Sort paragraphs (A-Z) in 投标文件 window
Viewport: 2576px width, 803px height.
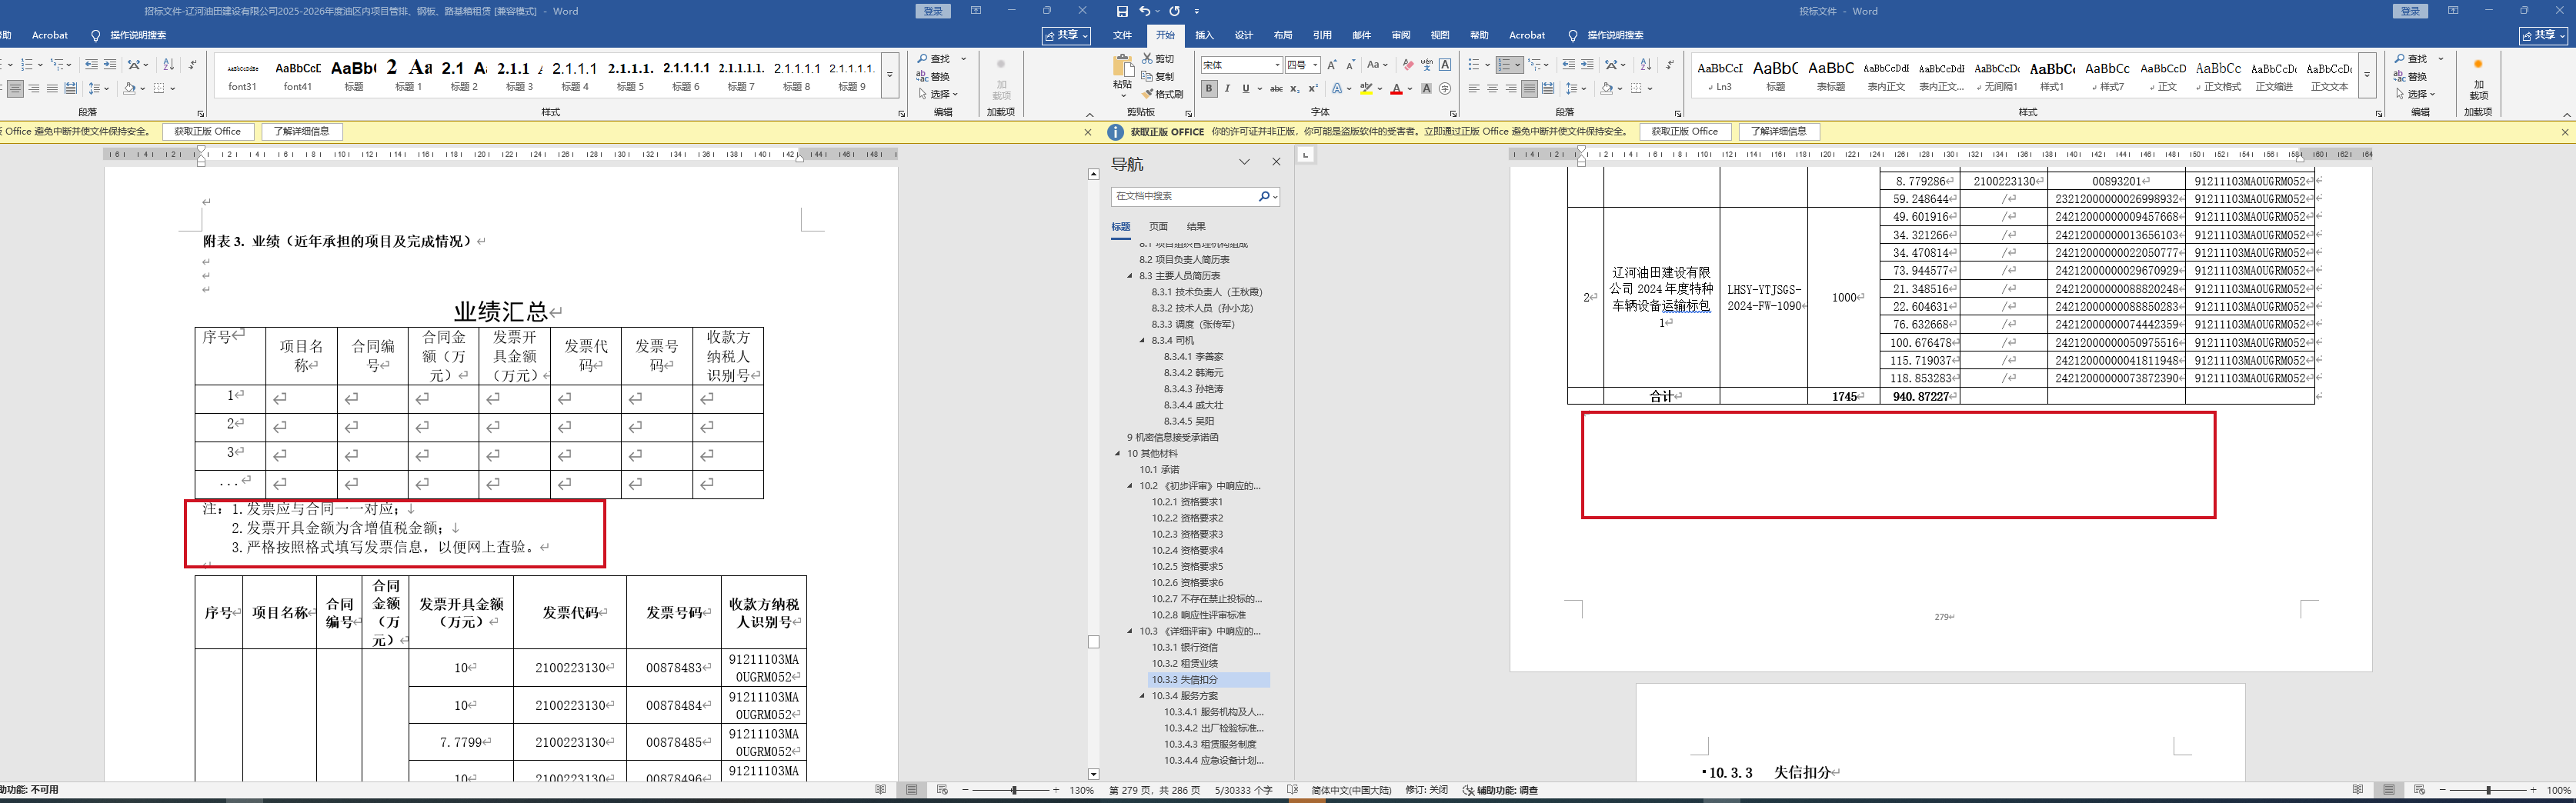coord(1645,65)
